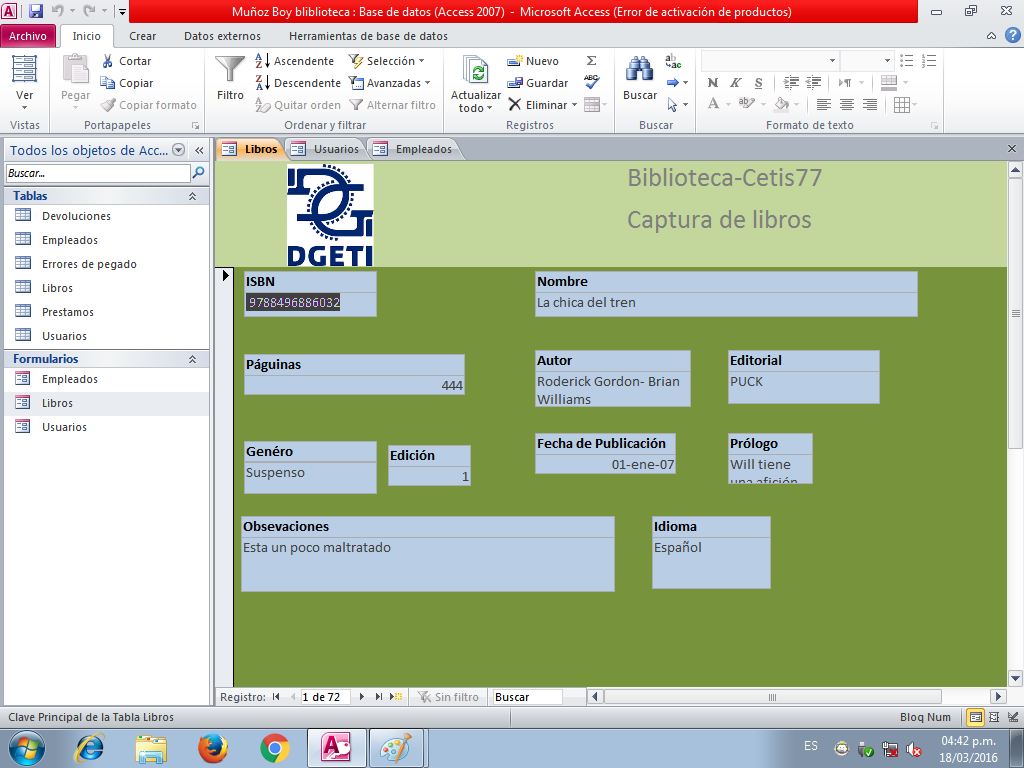This screenshot has height=768, width=1024.
Task: Click the Filtro funnel icon
Action: [x=230, y=69]
